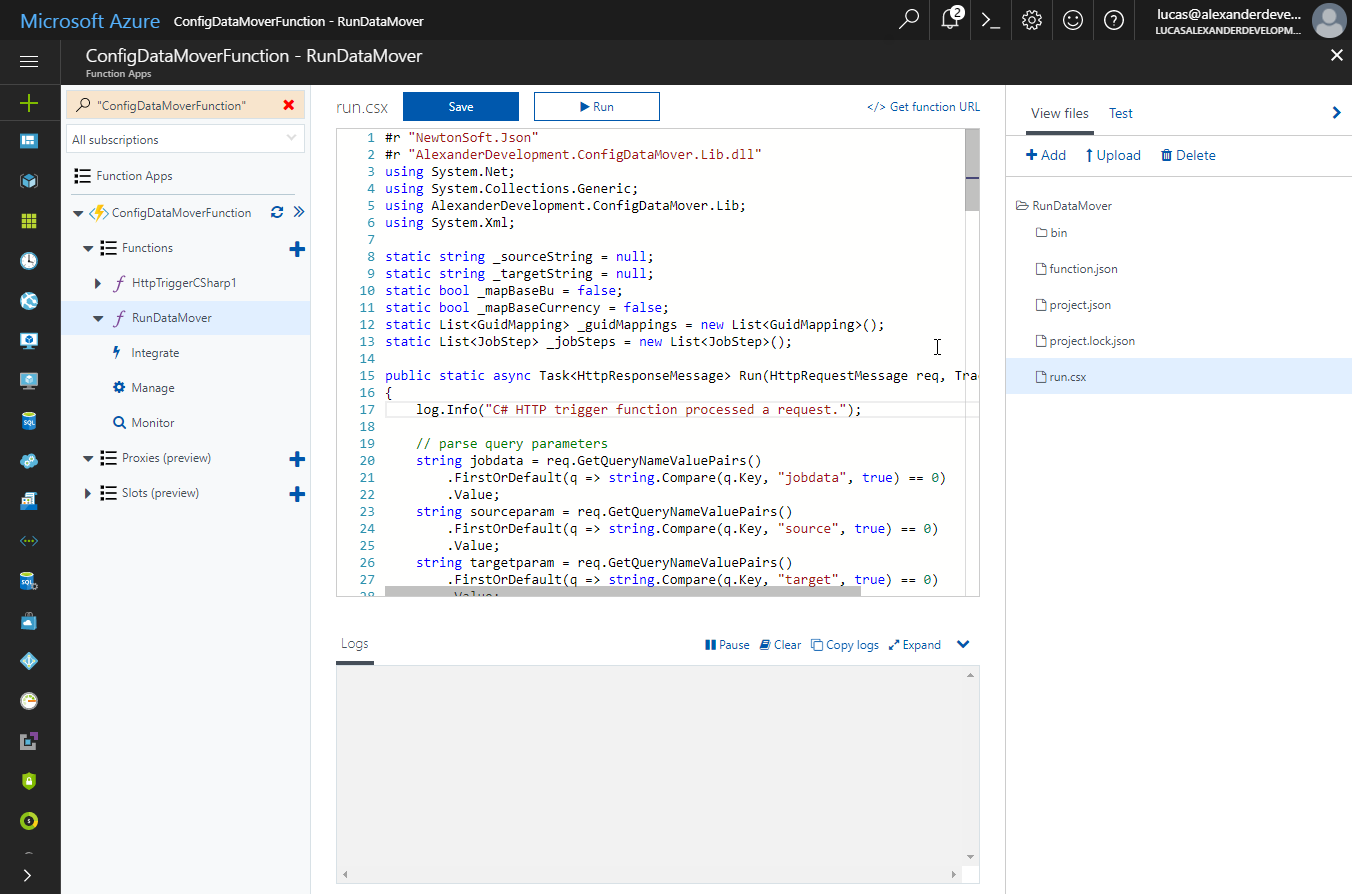The width and height of the screenshot is (1352, 894).
Task: Open the Cost Management green circle icon
Action: click(29, 820)
